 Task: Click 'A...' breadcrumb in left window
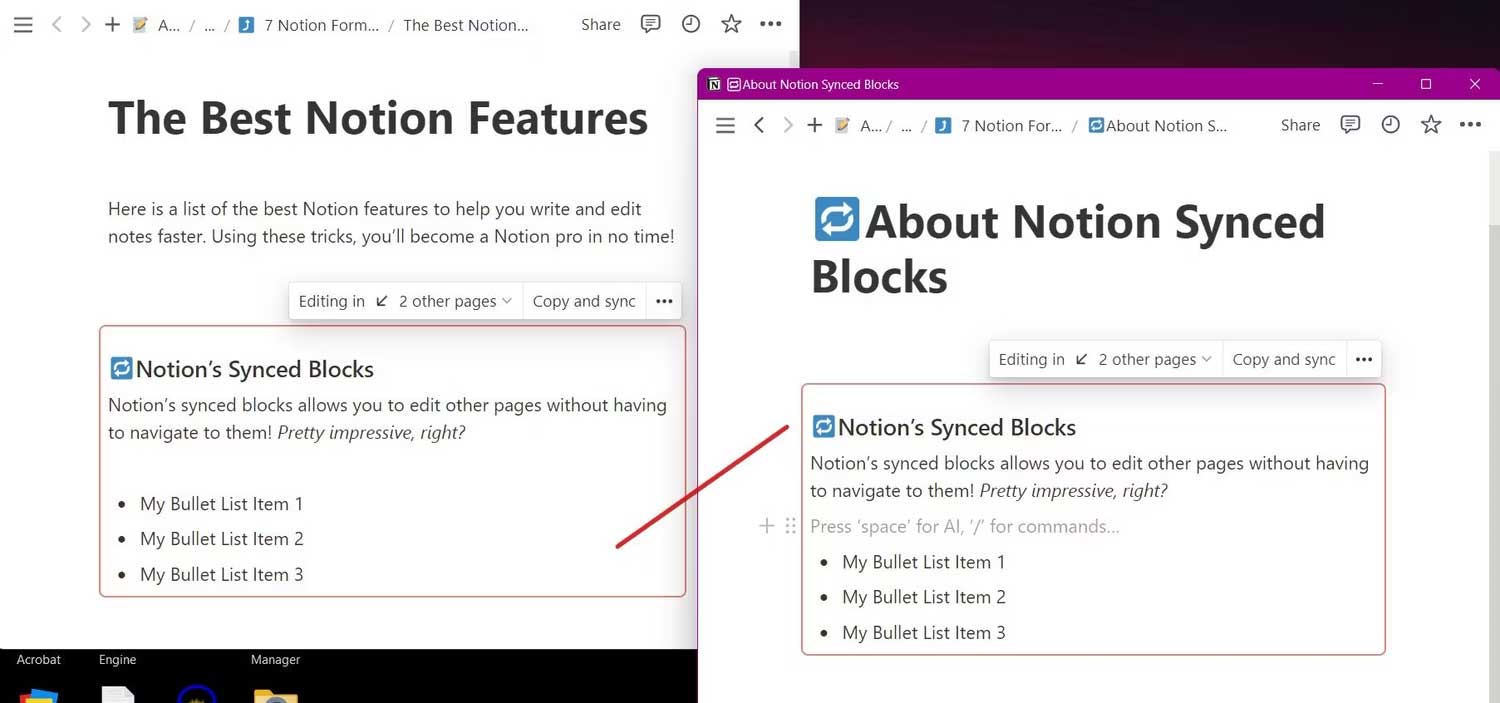[157, 25]
